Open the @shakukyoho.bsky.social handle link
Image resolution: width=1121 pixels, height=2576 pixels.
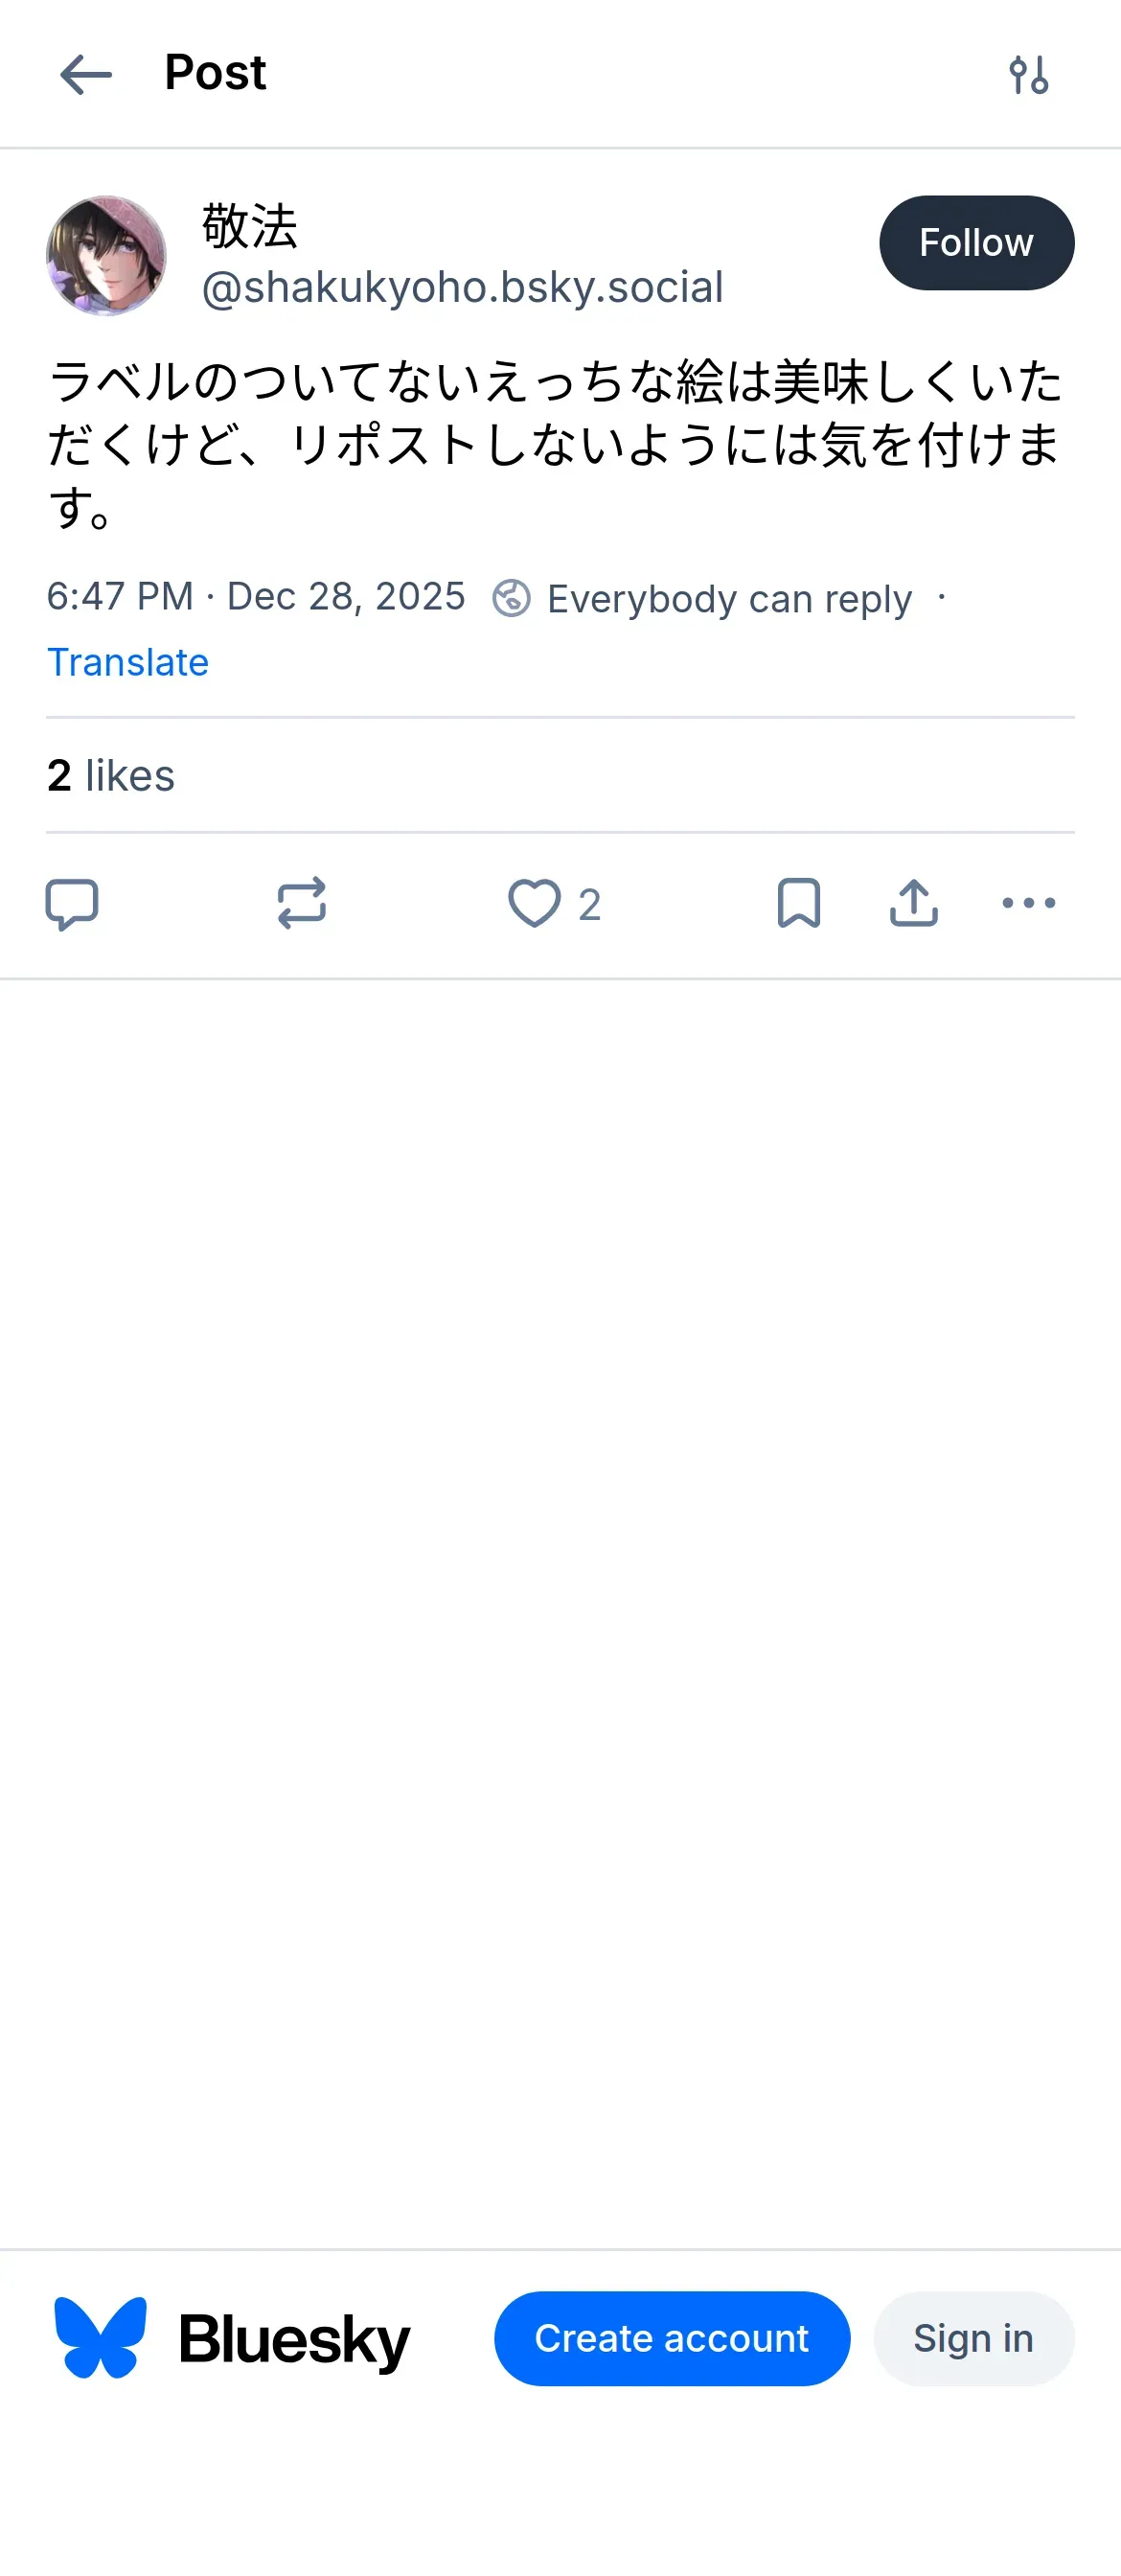(462, 288)
